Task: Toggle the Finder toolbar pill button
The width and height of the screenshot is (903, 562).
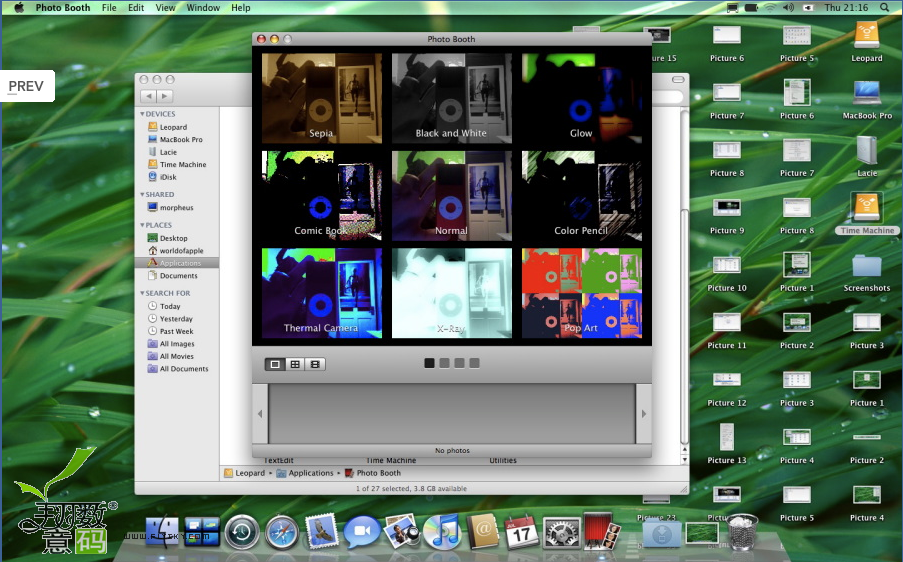Action: click(x=678, y=79)
